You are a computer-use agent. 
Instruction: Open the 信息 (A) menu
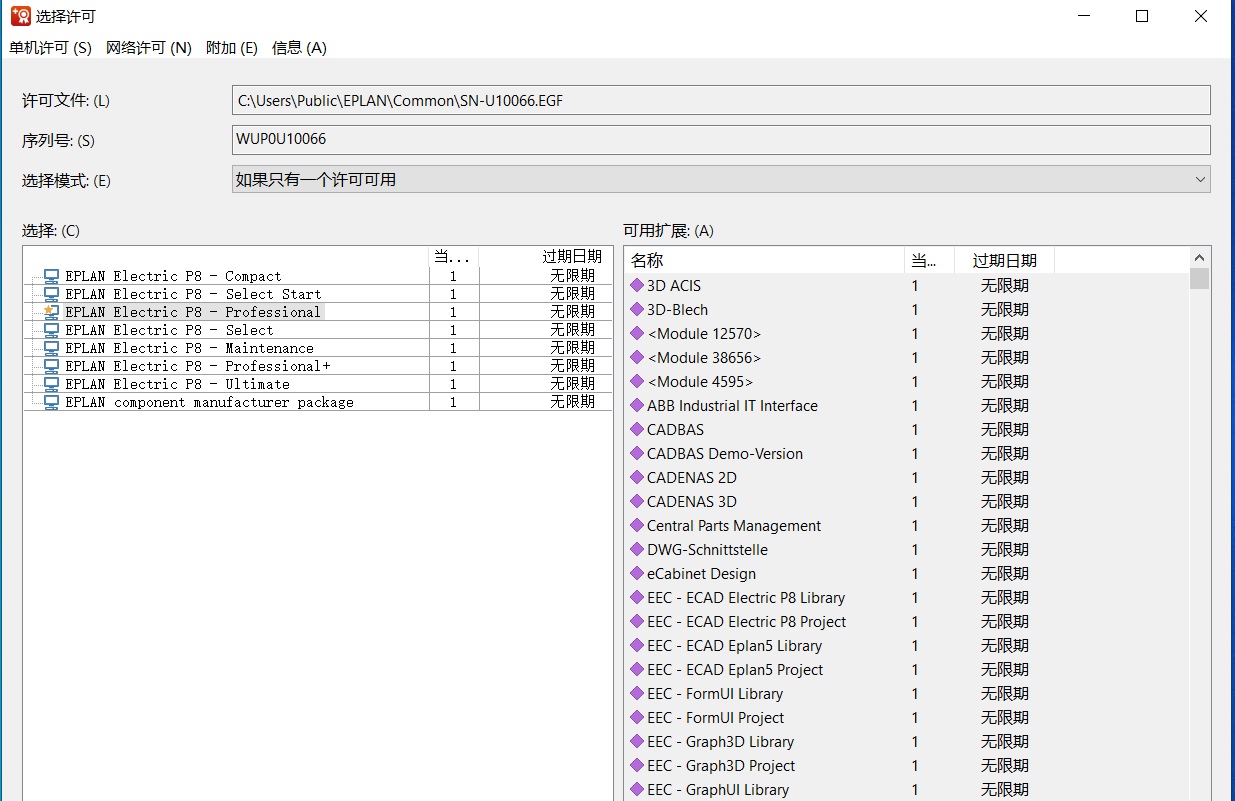pyautogui.click(x=299, y=48)
